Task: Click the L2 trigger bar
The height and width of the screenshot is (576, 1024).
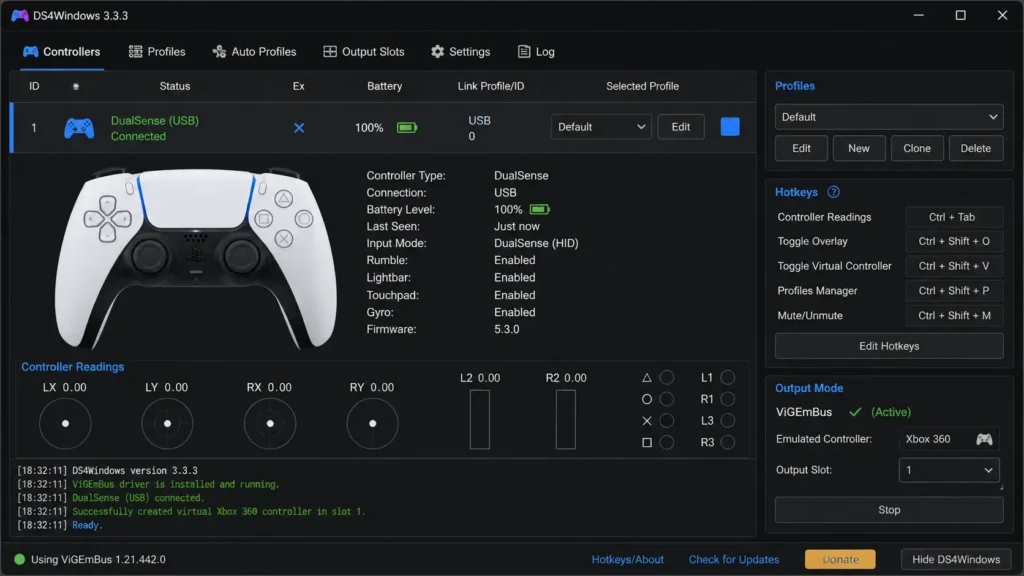Action: click(479, 419)
